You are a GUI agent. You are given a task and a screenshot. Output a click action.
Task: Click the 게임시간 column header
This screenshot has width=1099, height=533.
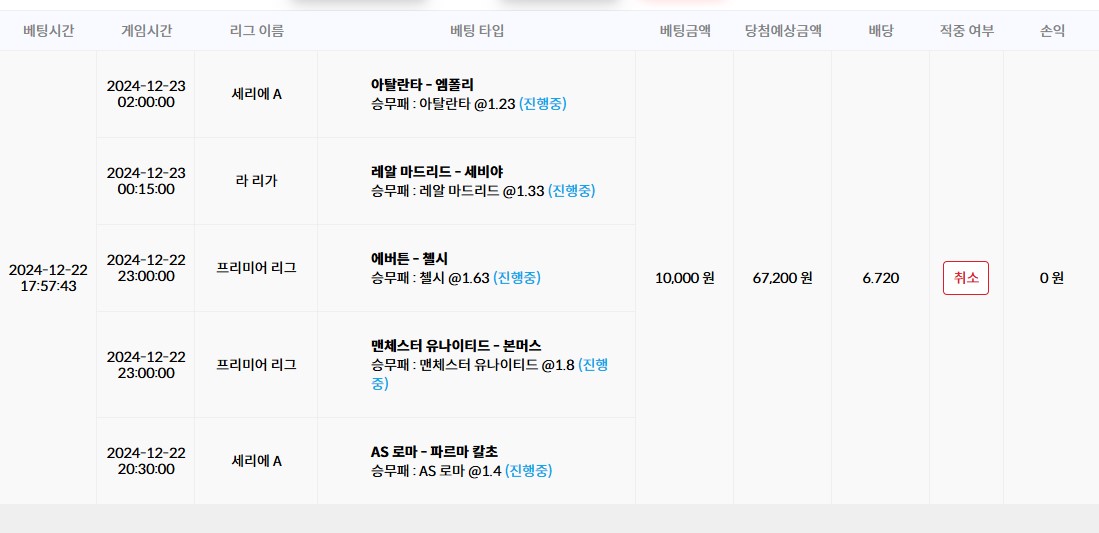click(x=146, y=31)
